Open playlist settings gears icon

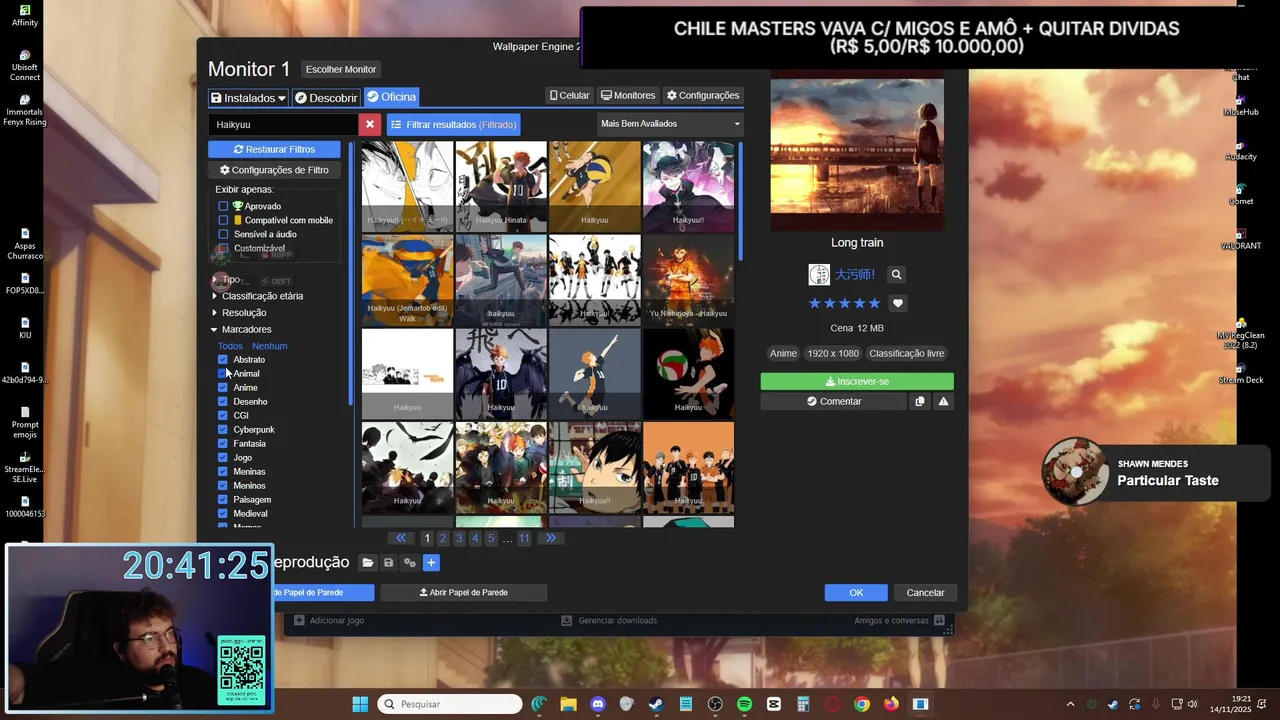[x=410, y=563]
